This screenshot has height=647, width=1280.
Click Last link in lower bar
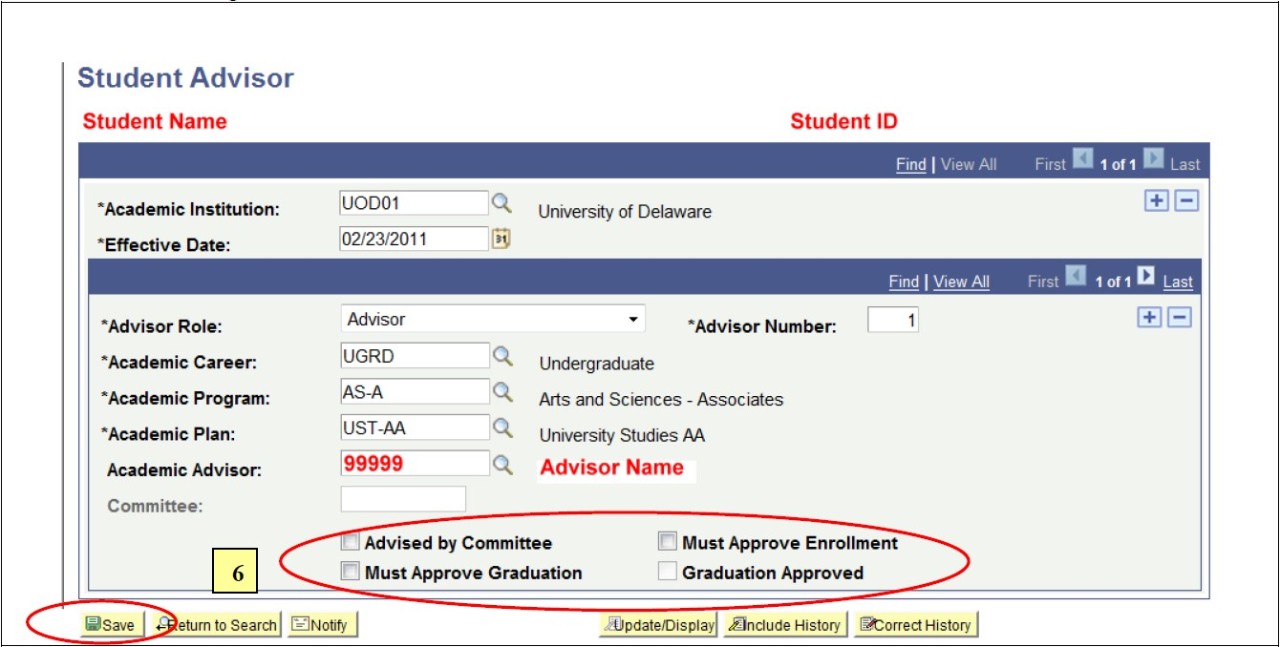tap(1177, 282)
